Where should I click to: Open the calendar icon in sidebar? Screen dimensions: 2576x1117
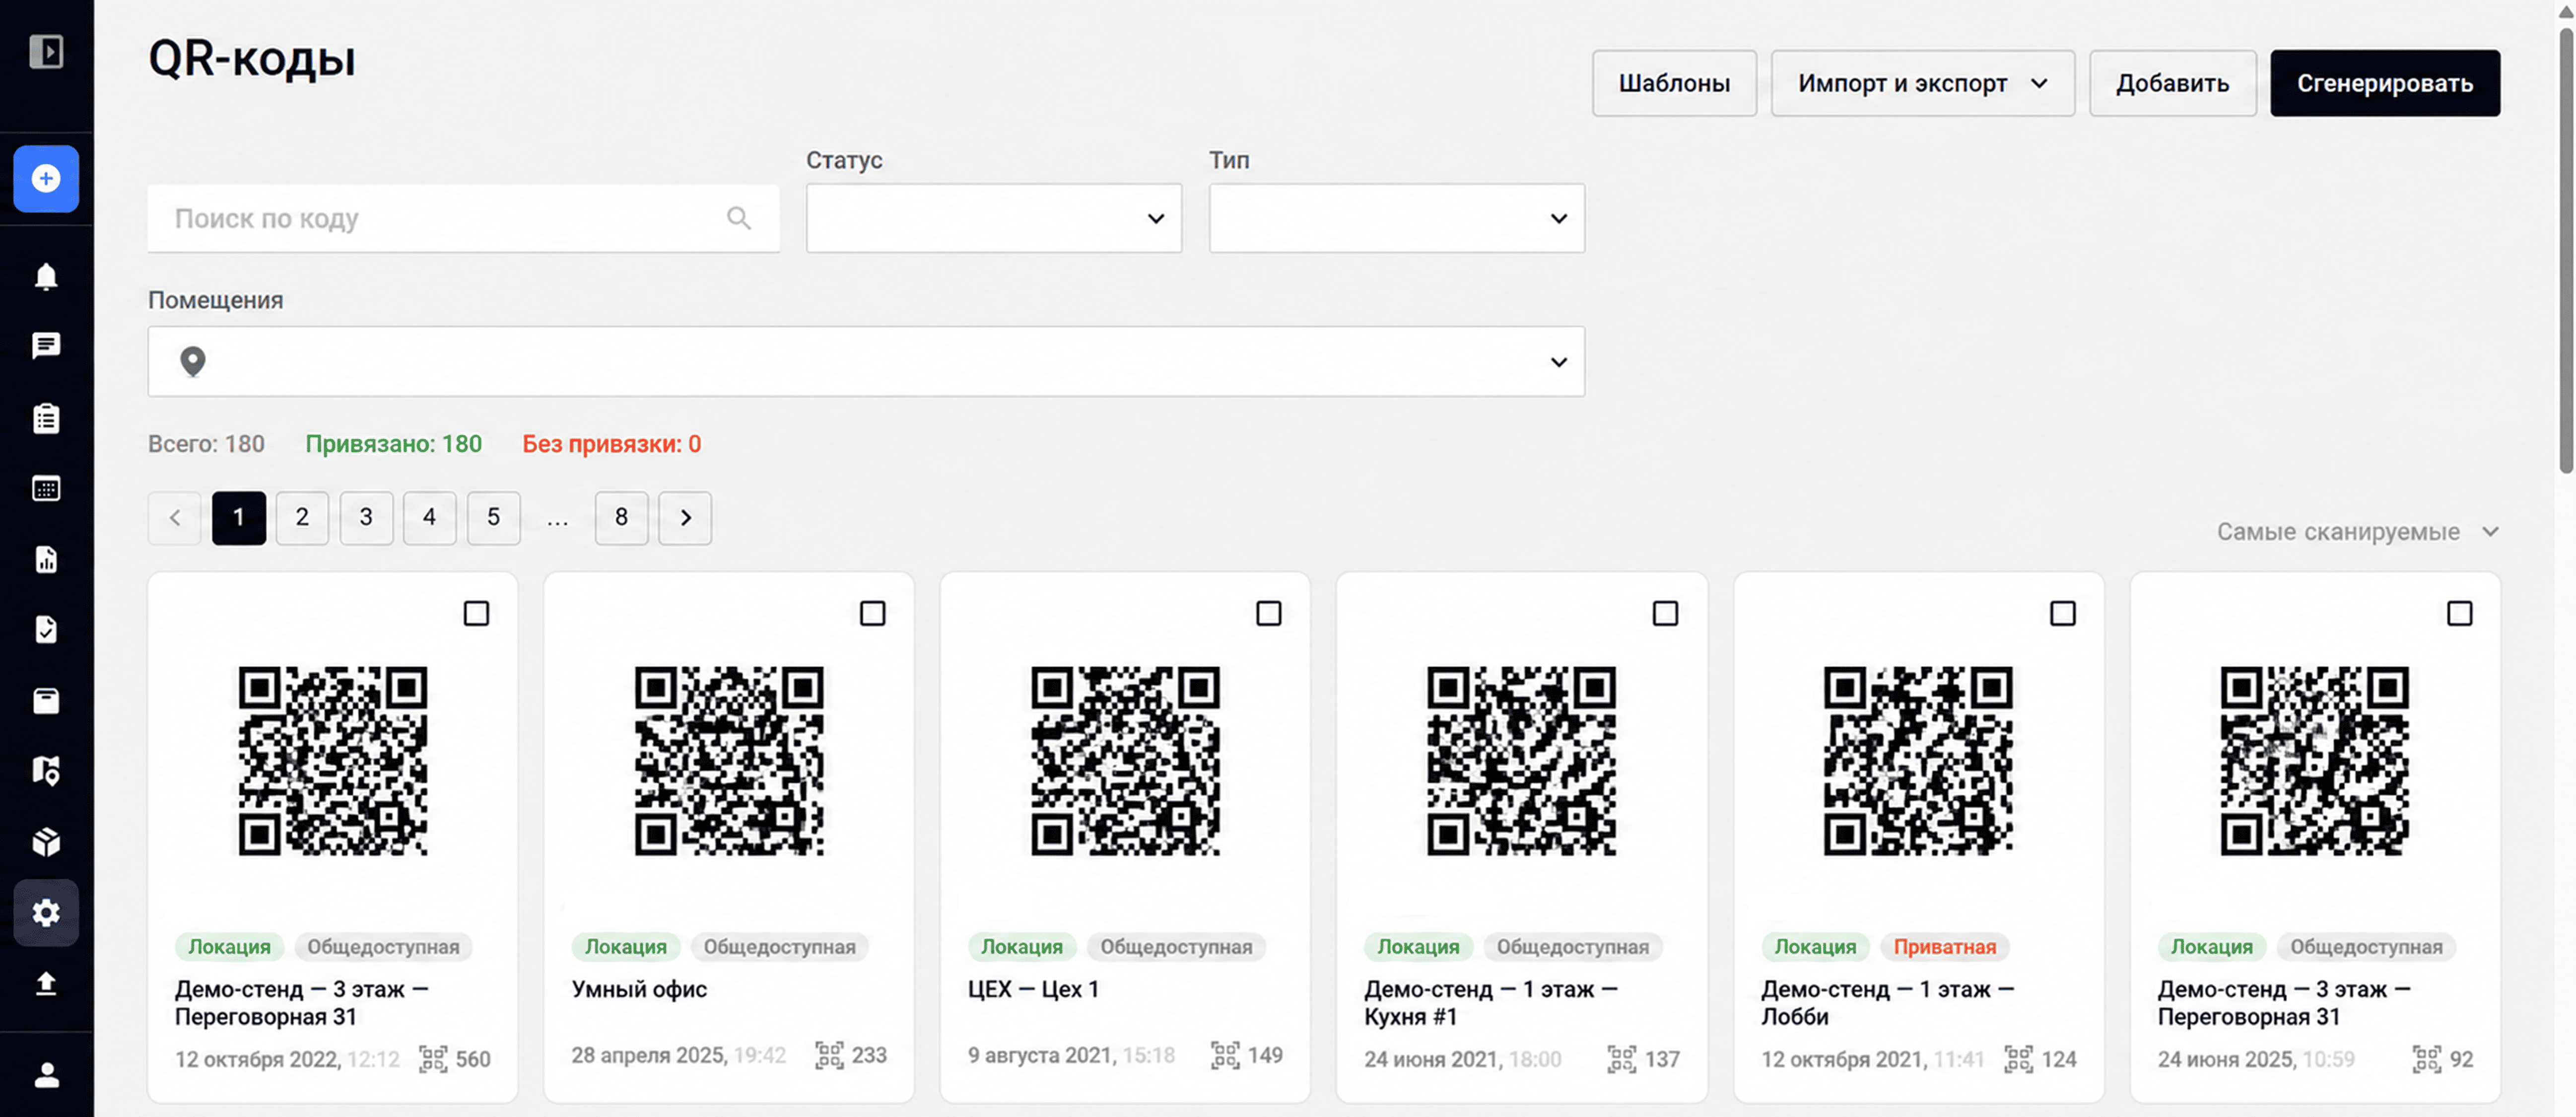[46, 488]
